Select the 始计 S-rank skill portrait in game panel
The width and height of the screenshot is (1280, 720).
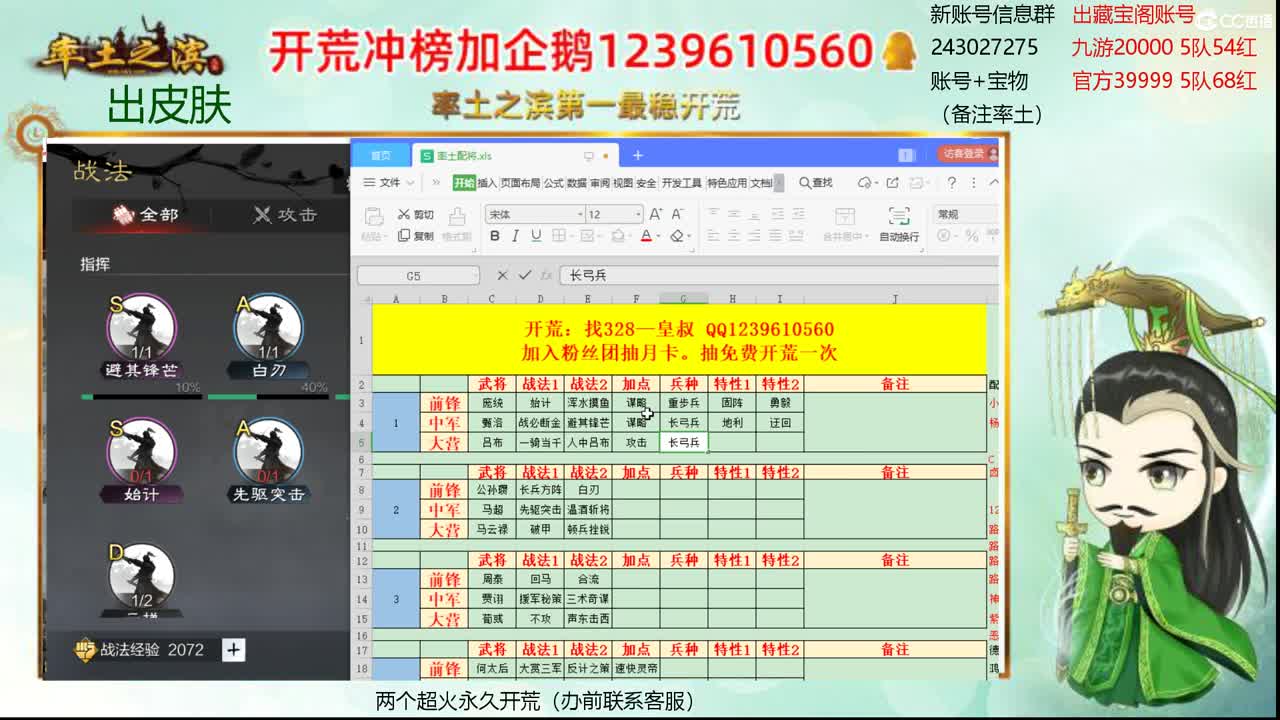coord(142,452)
